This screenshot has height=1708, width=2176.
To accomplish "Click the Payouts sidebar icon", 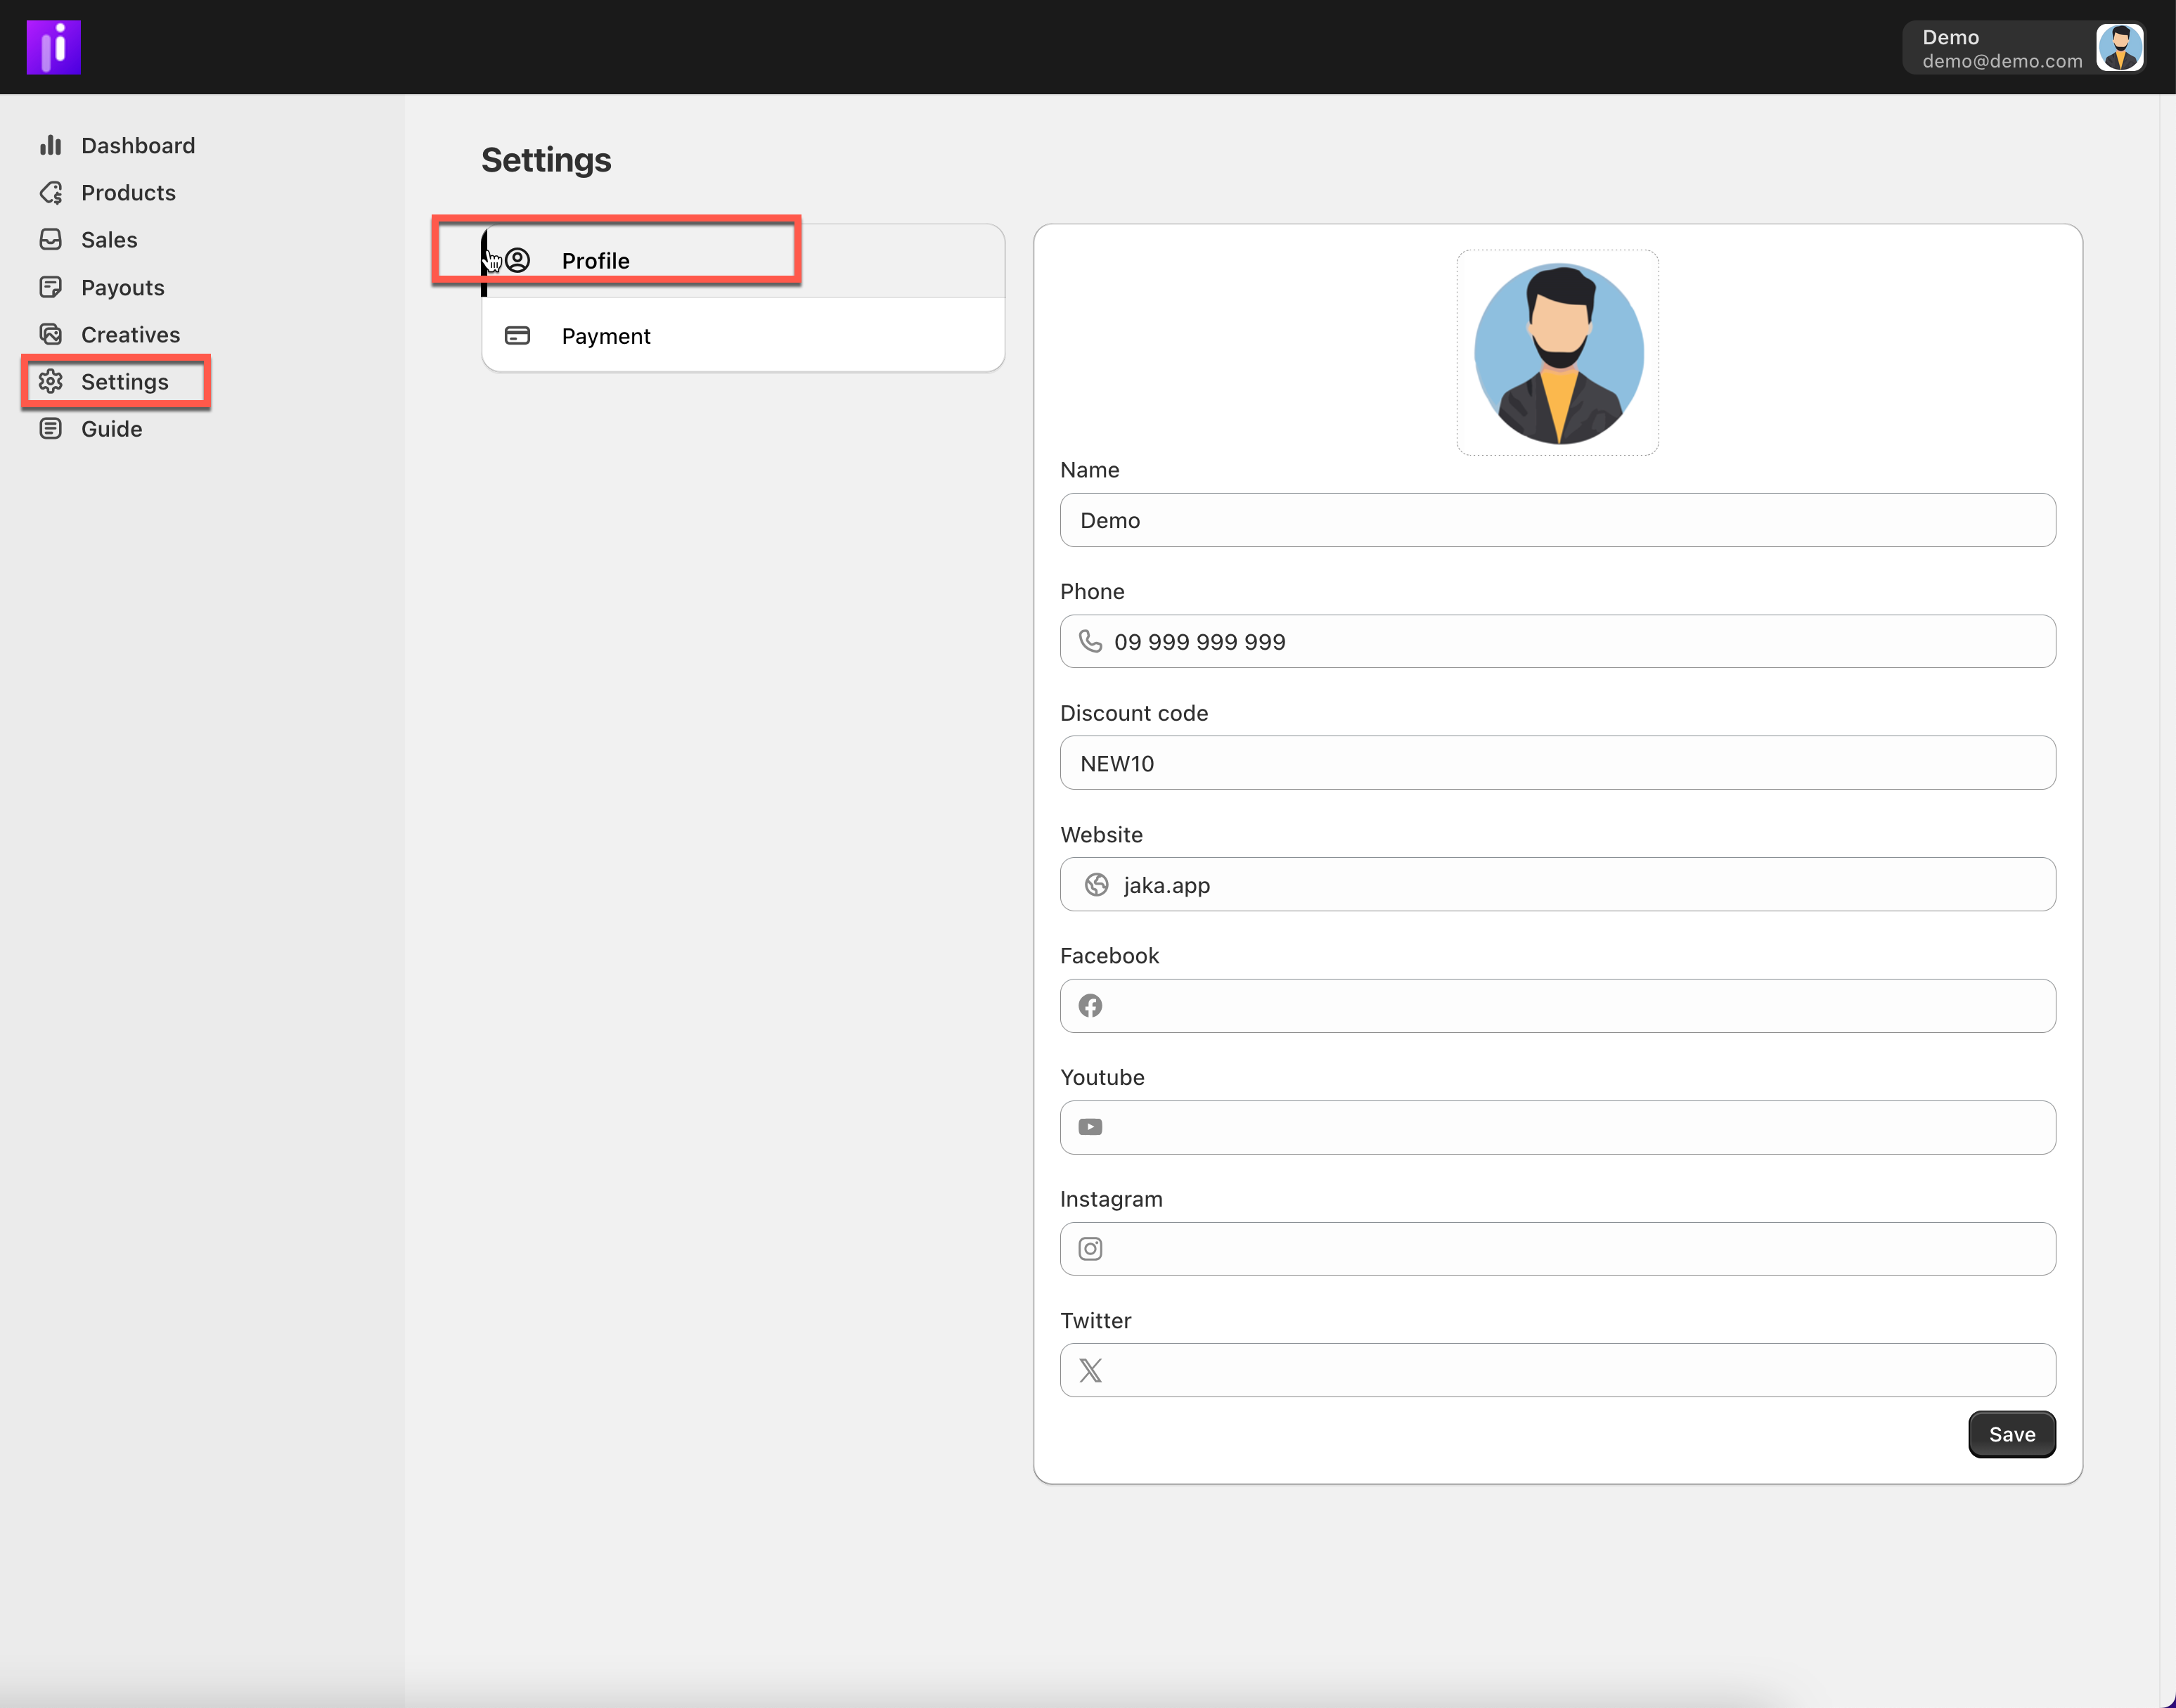I will point(51,288).
